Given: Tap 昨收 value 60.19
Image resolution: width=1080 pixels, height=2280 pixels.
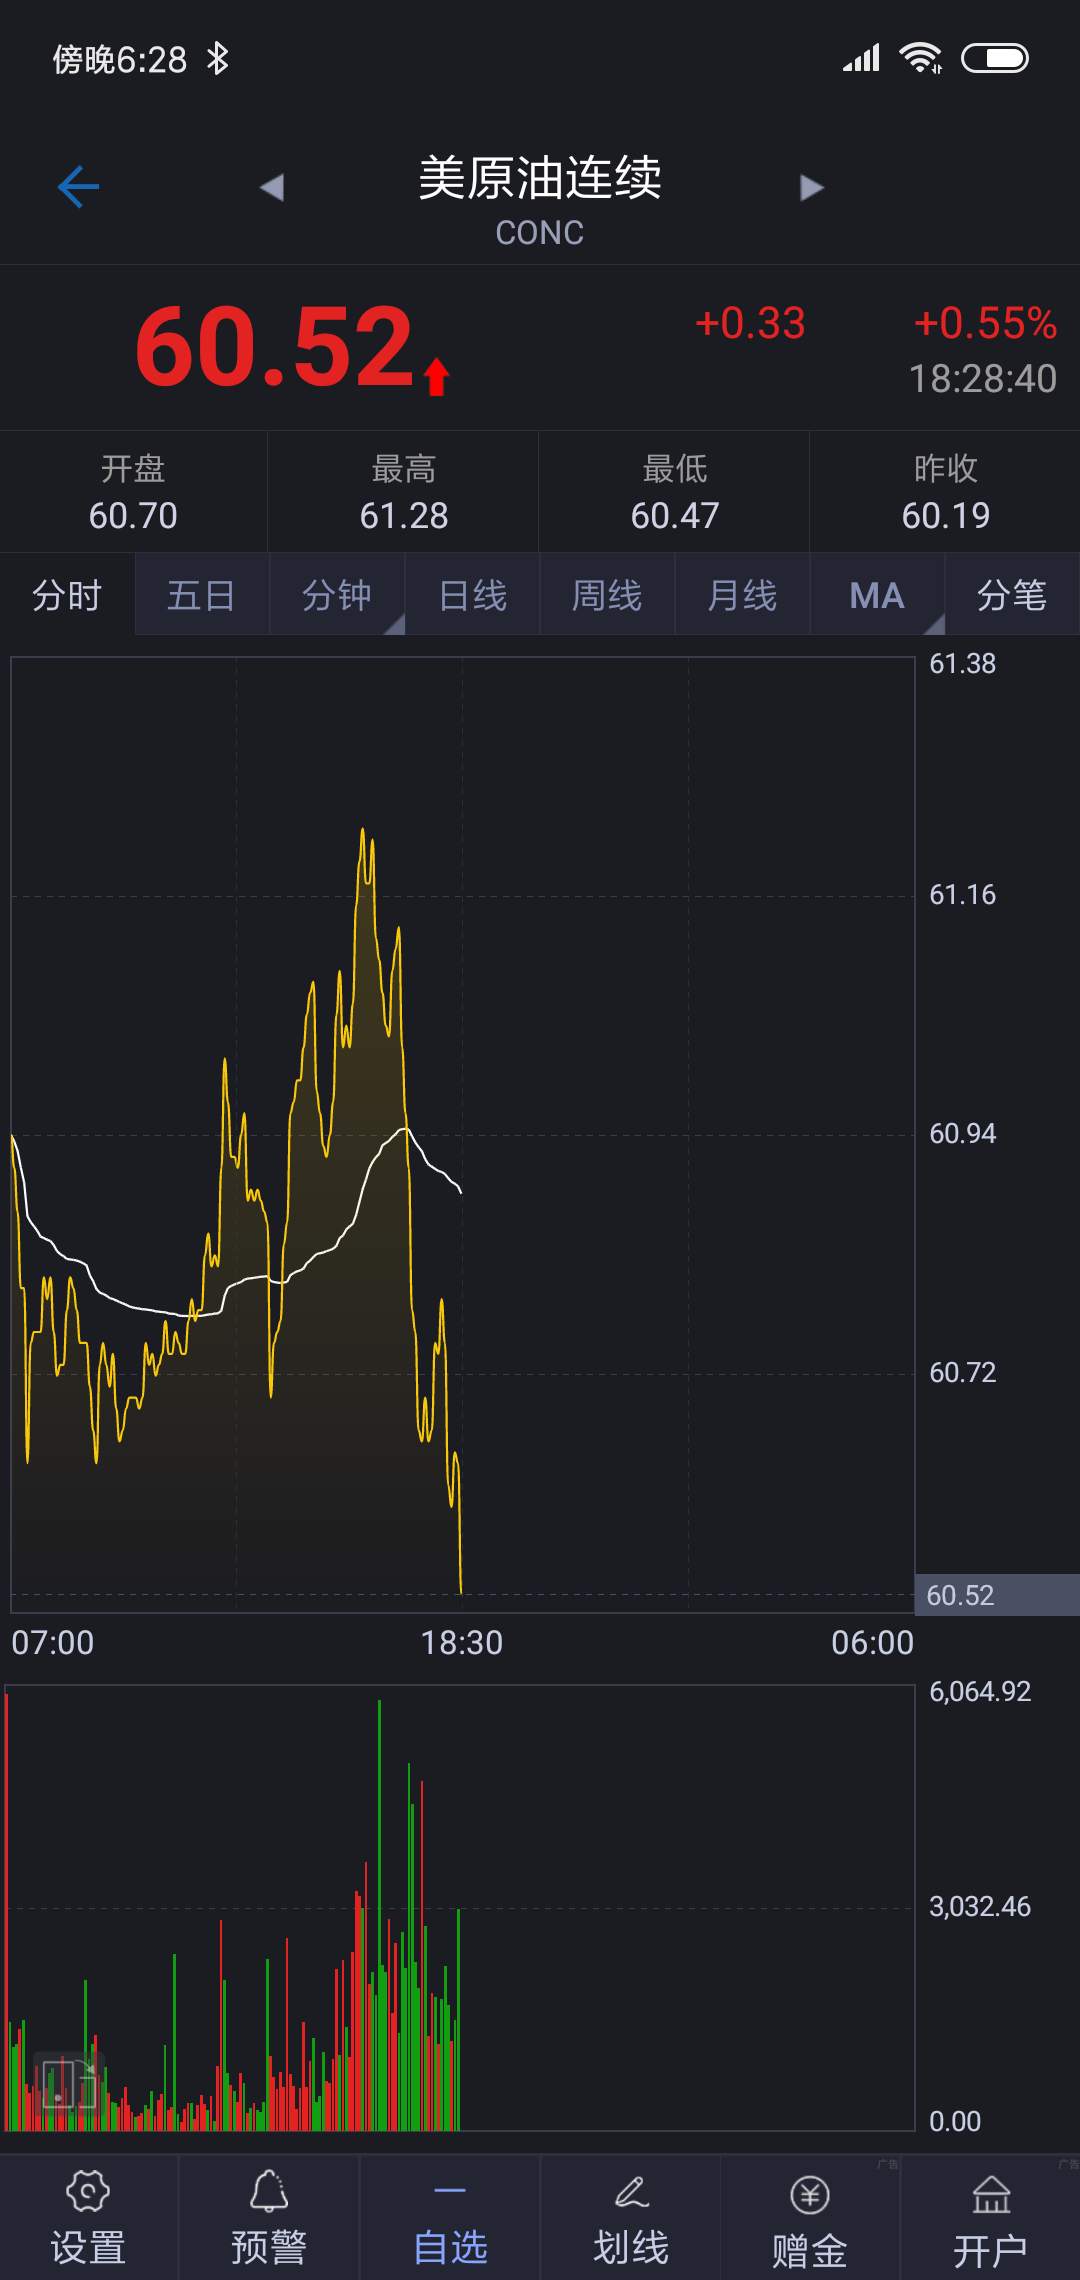Looking at the screenshot, I should [x=946, y=516].
